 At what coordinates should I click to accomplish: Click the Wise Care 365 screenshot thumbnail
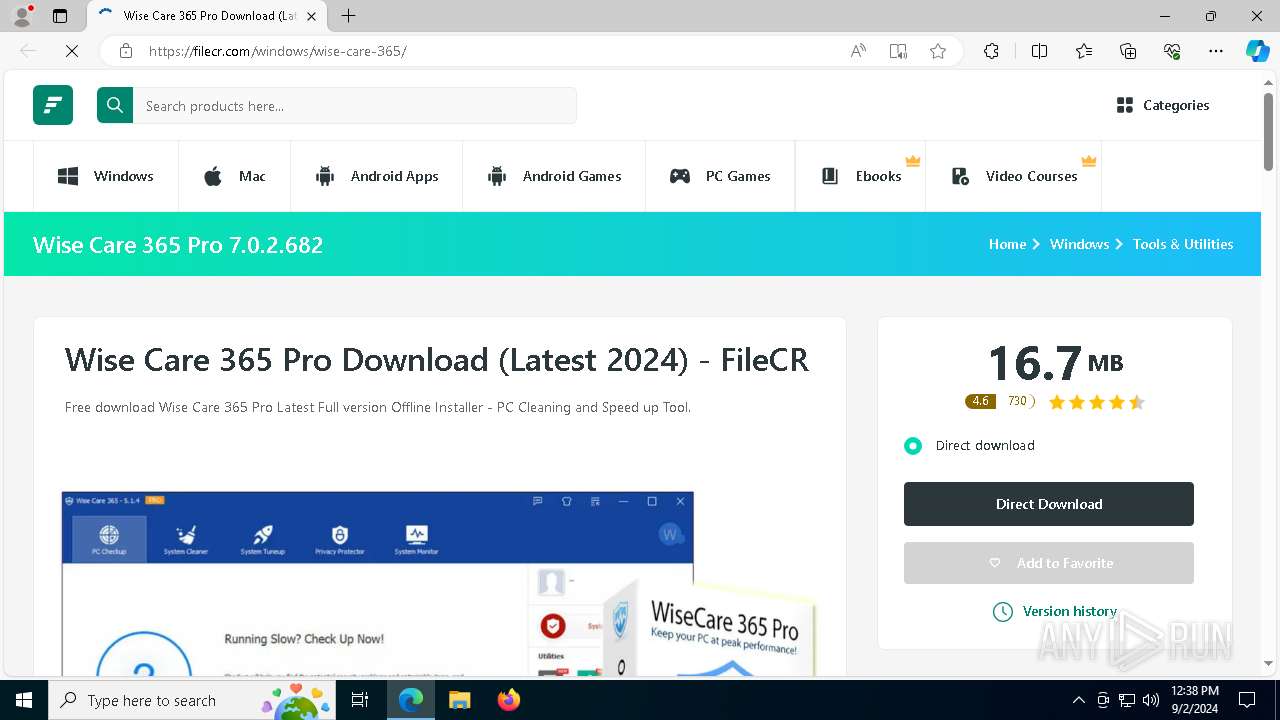point(440,582)
